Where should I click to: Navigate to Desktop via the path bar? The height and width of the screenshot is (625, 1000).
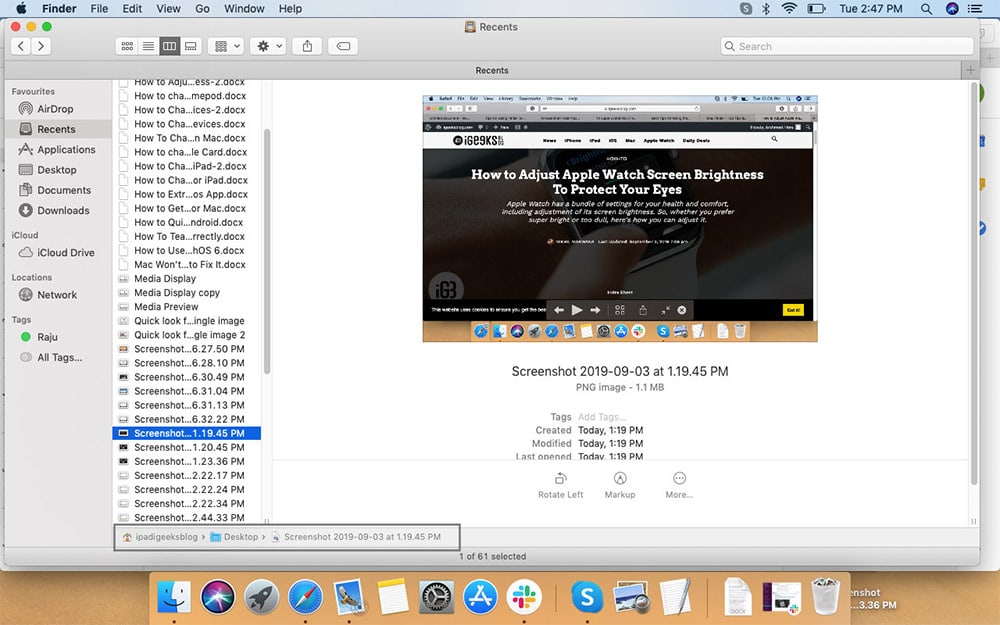pyautogui.click(x=242, y=536)
